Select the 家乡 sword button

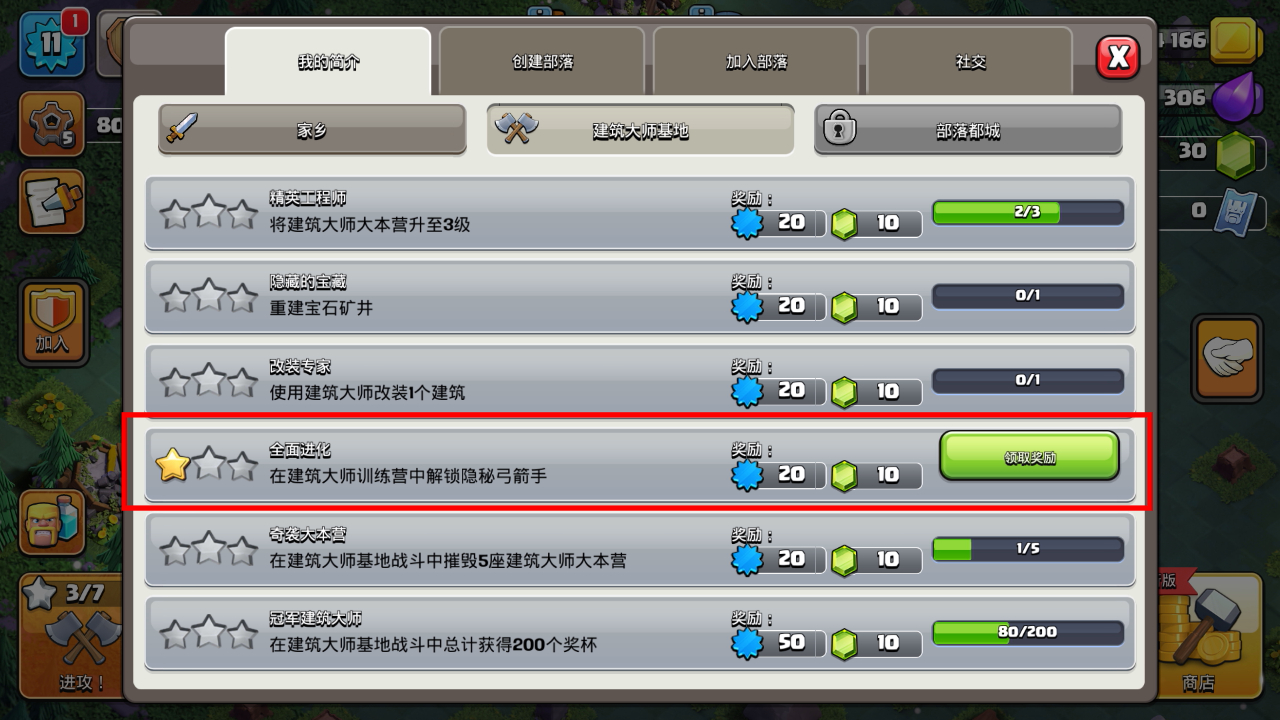(x=312, y=129)
